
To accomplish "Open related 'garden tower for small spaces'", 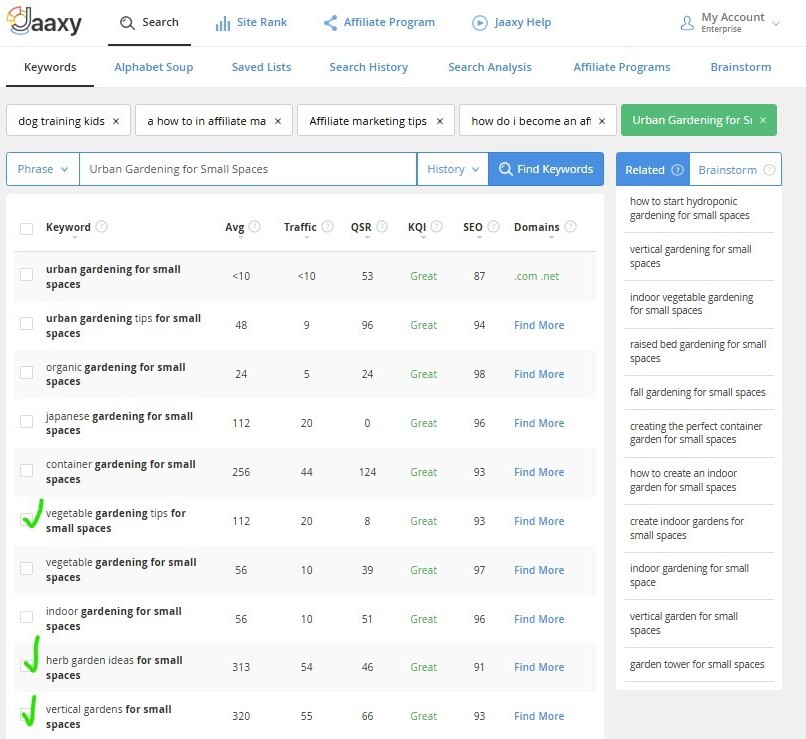I will coord(697,664).
